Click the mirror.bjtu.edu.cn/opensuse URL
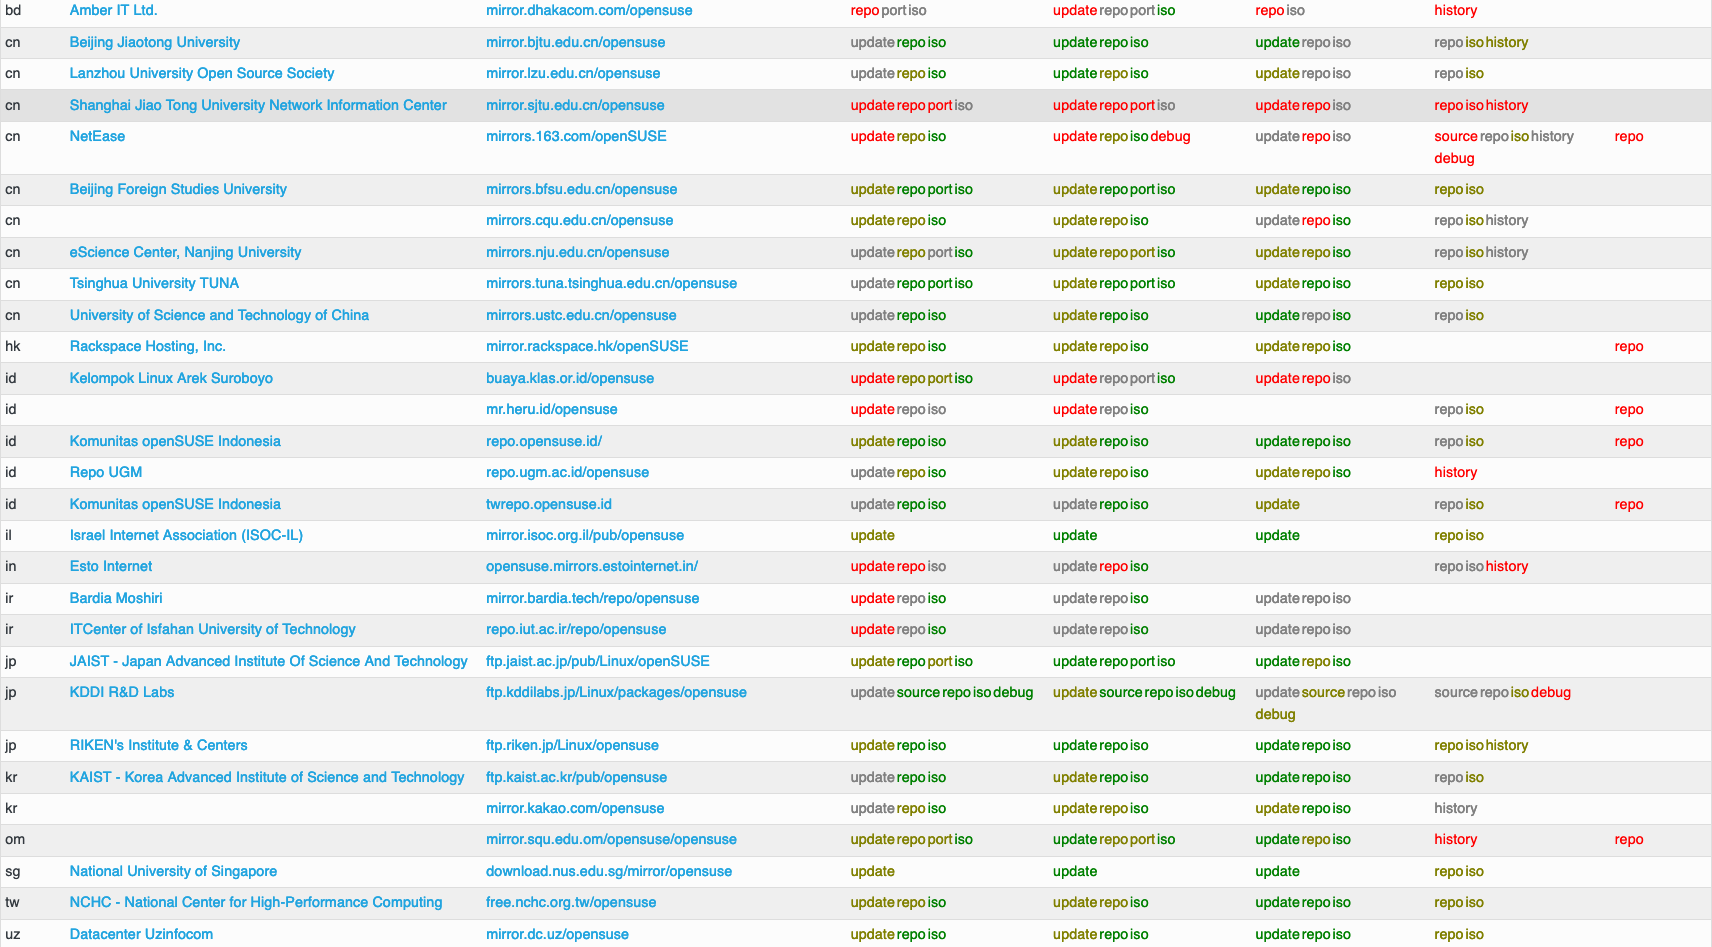The width and height of the screenshot is (1712, 947). point(575,43)
